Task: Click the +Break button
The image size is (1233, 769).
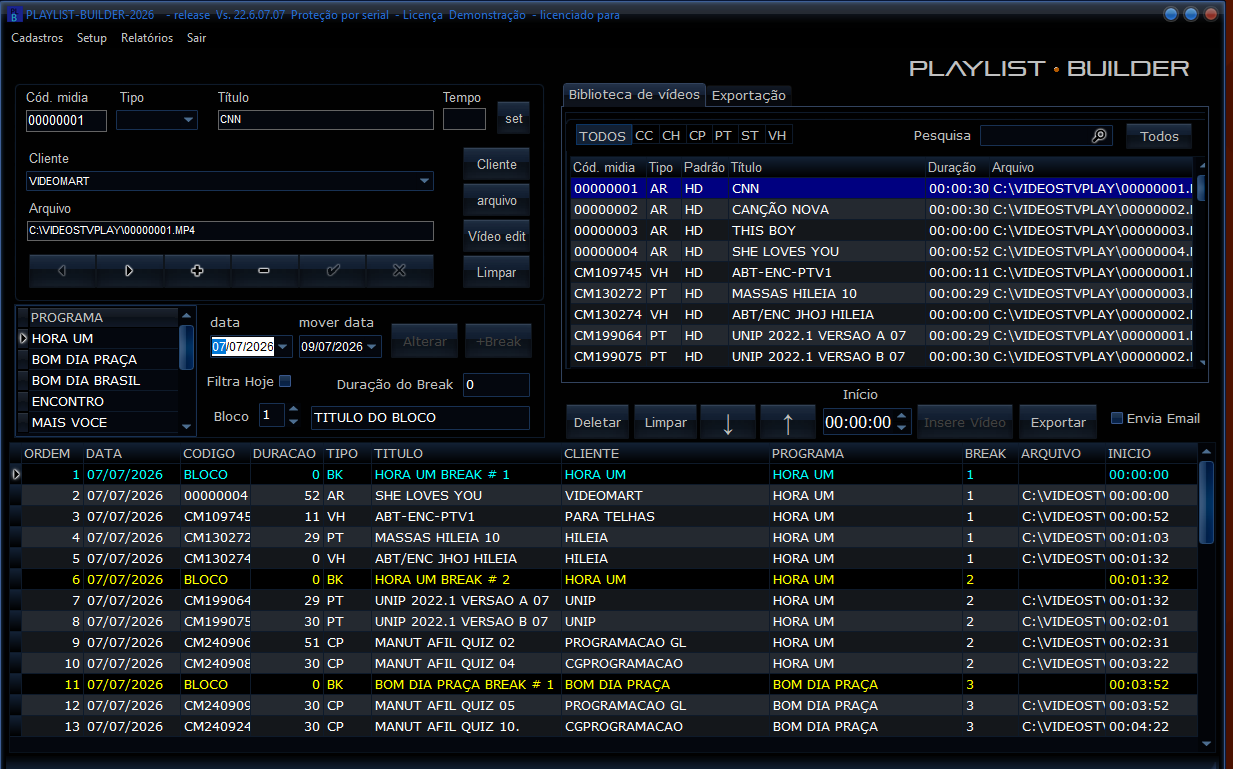Action: (498, 341)
